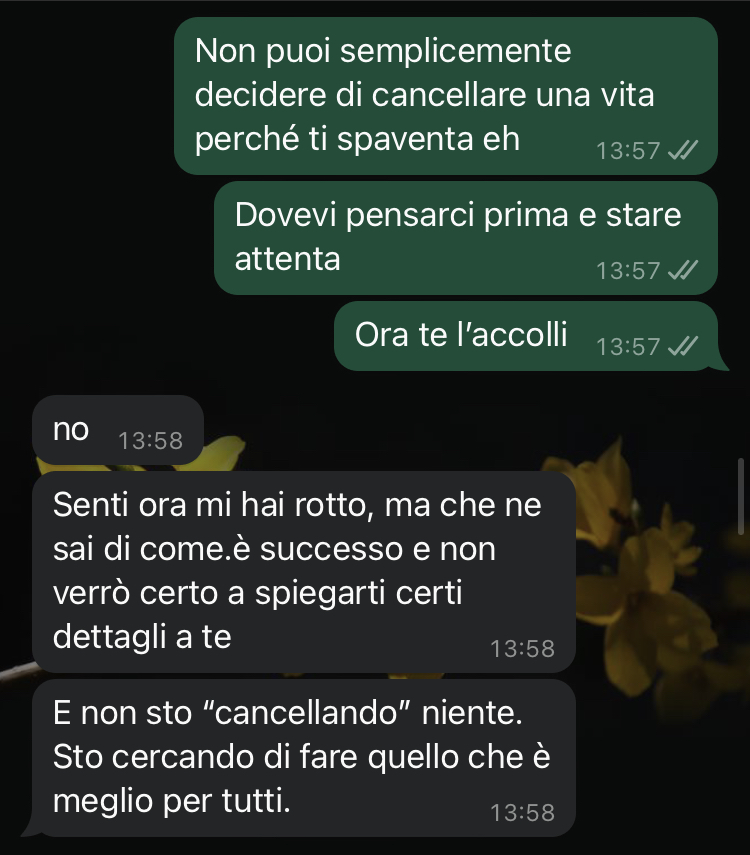The height and width of the screenshot is (855, 750).
Task: Select the 'Dovevi pensarci prima e stare attenta' bubble
Action: 466,238
